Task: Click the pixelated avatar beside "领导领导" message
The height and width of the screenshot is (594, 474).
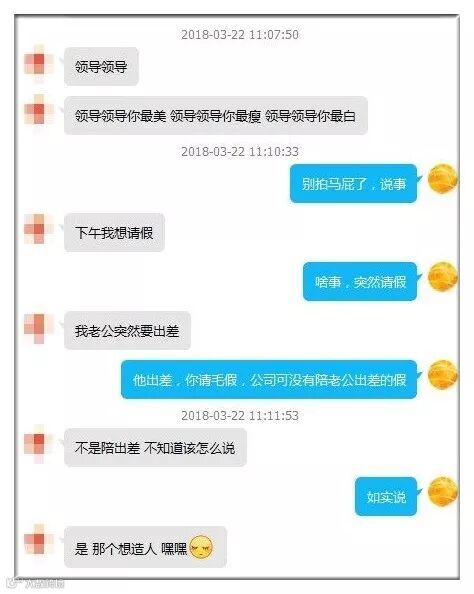Action: 37,64
